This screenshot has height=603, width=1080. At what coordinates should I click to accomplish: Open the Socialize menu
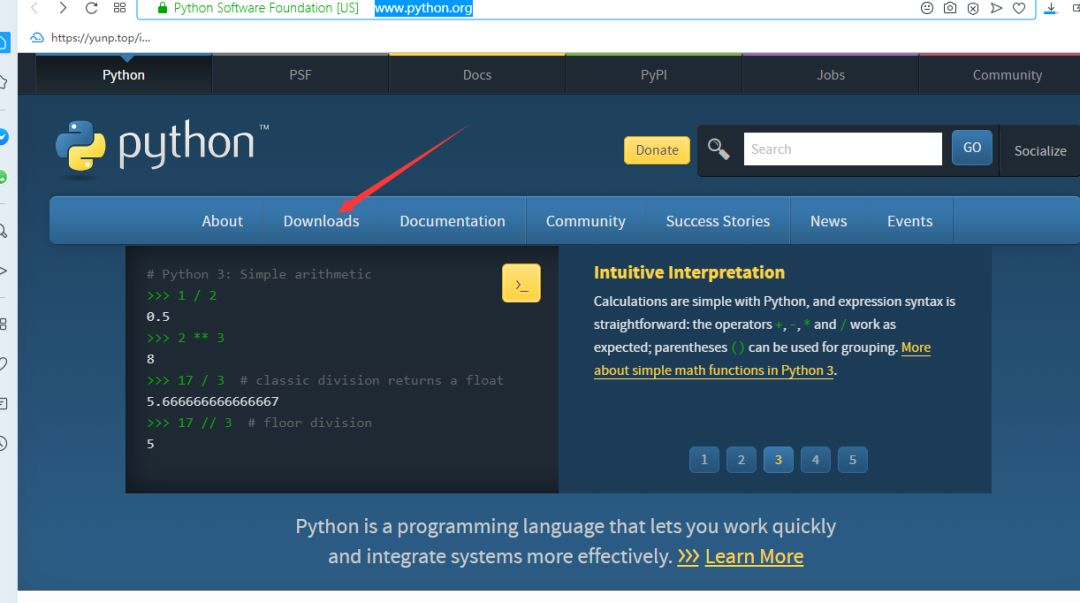[1040, 151]
